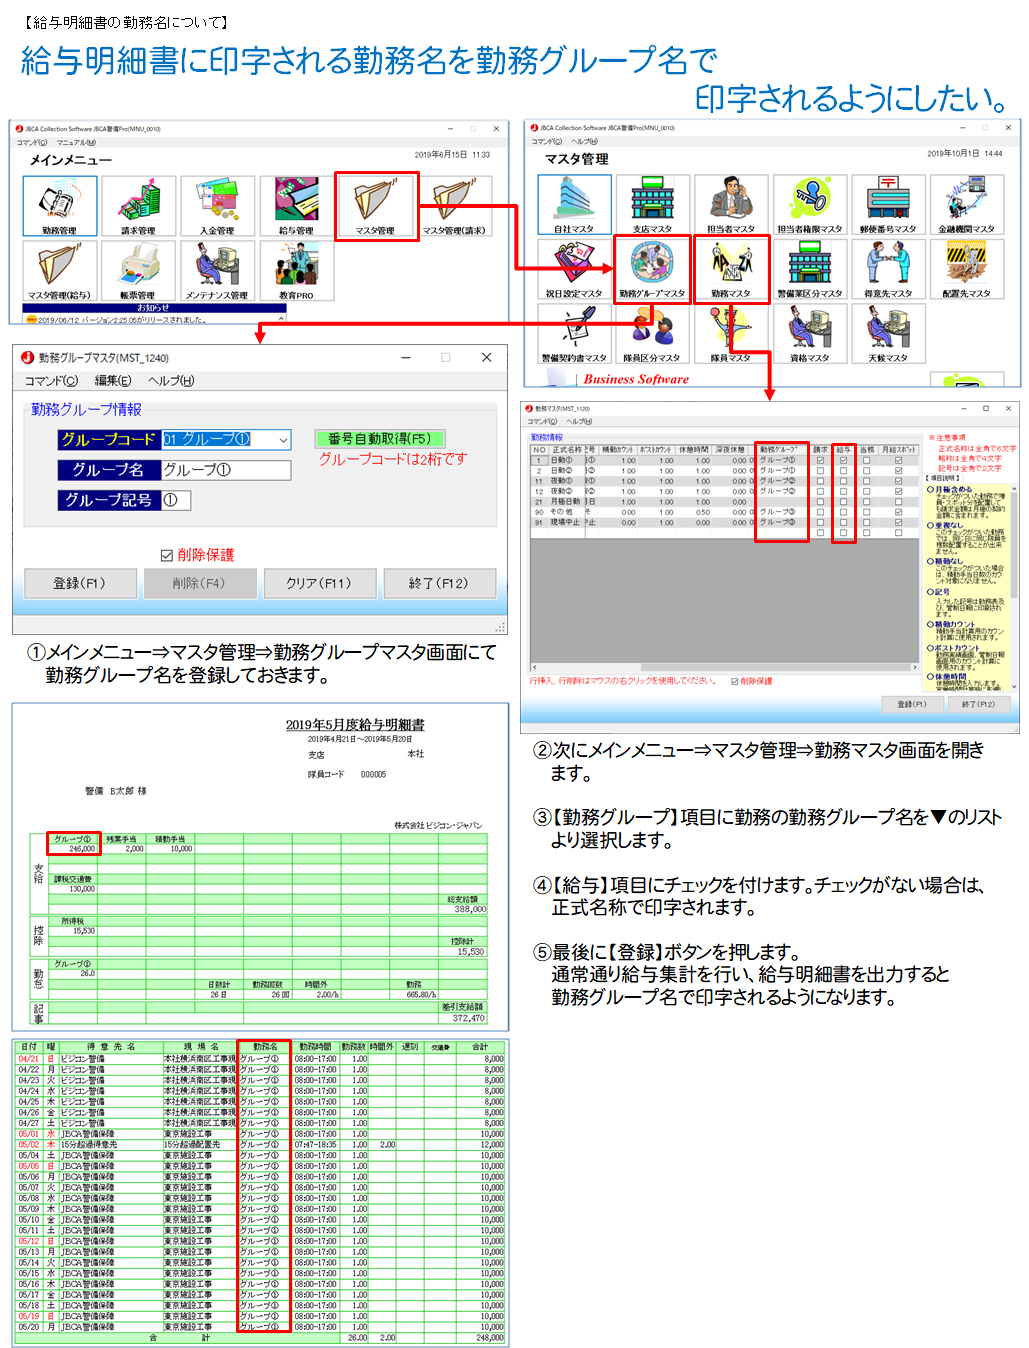The image size is (1029, 1348).
Task: Open マニュアル(M) menu in main menu window
Action: [x=76, y=143]
